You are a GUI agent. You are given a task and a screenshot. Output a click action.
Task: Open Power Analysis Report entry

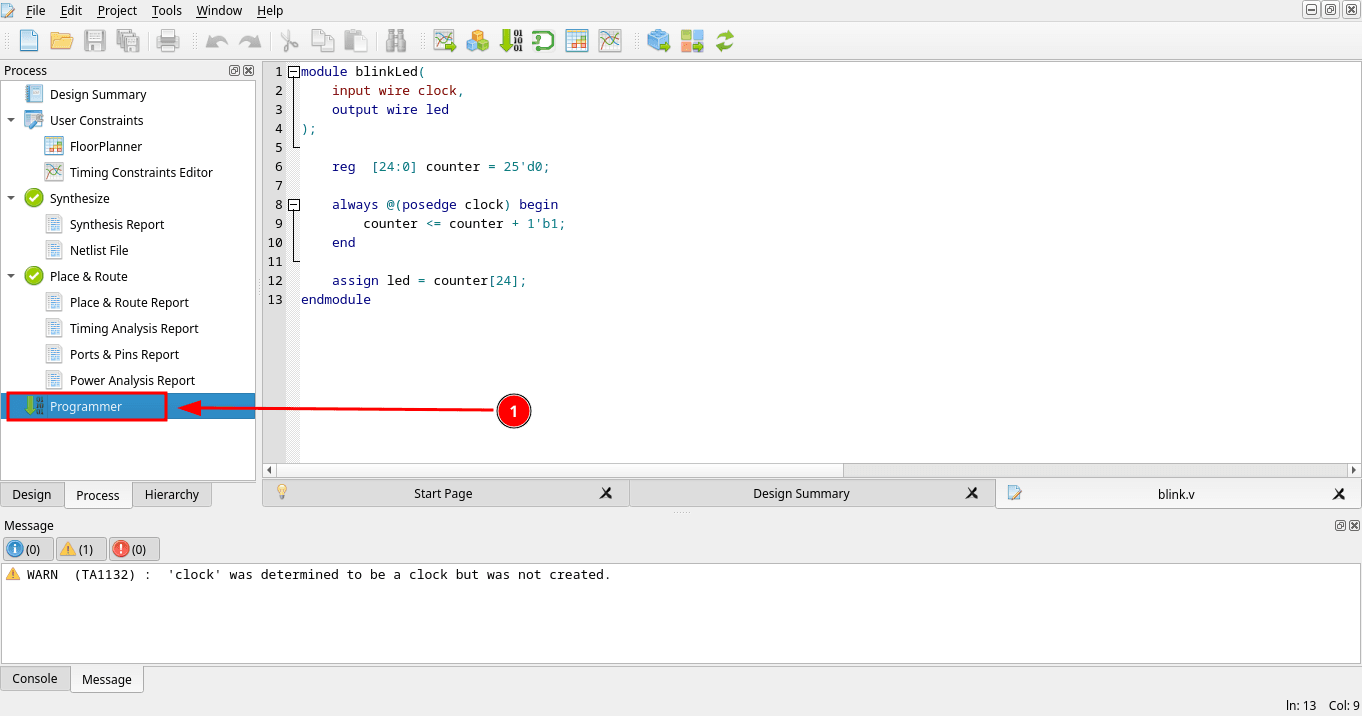click(132, 380)
